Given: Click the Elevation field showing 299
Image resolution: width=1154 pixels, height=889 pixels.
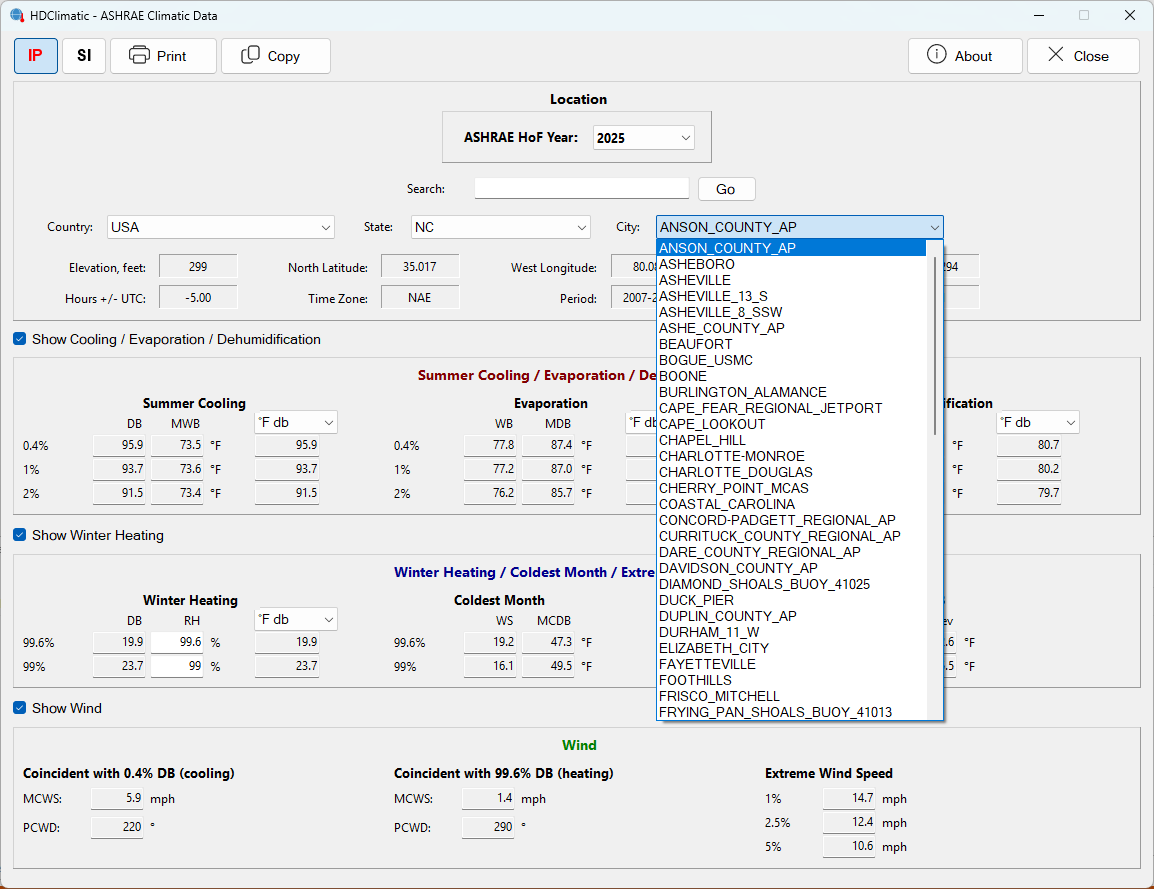Looking at the screenshot, I should (198, 266).
